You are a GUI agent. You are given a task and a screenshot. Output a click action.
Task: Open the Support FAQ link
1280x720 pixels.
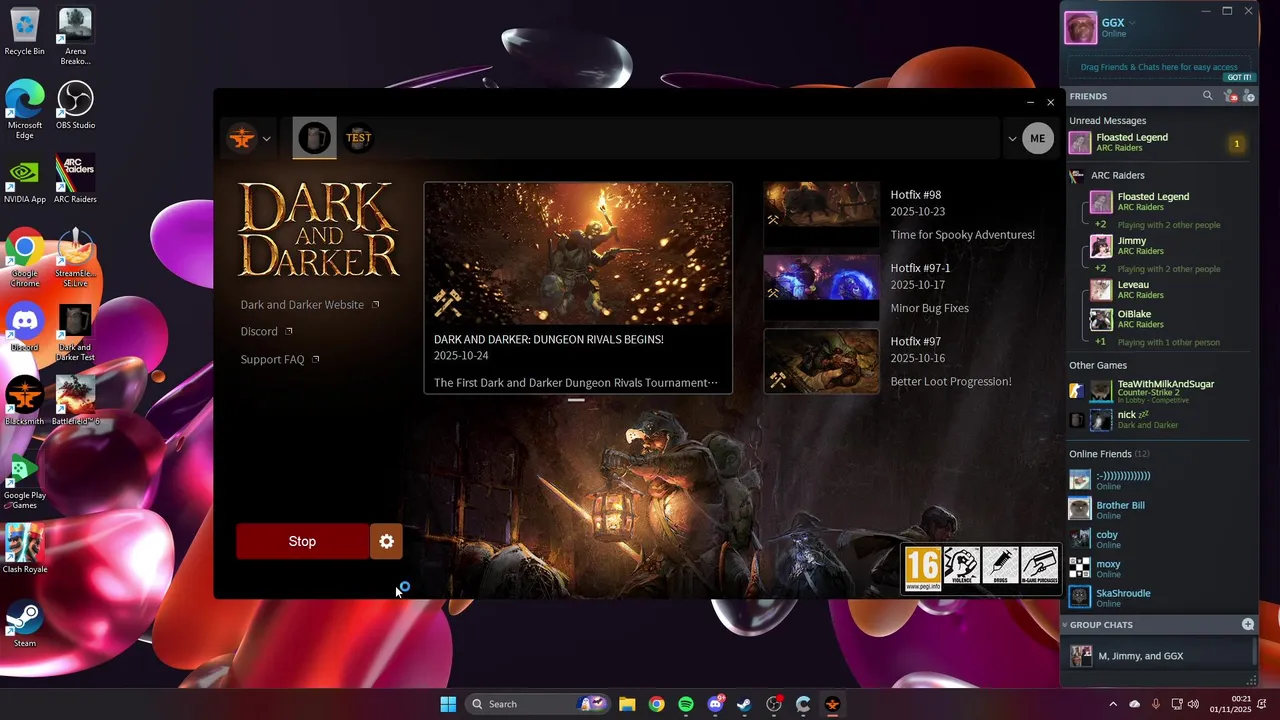click(280, 360)
